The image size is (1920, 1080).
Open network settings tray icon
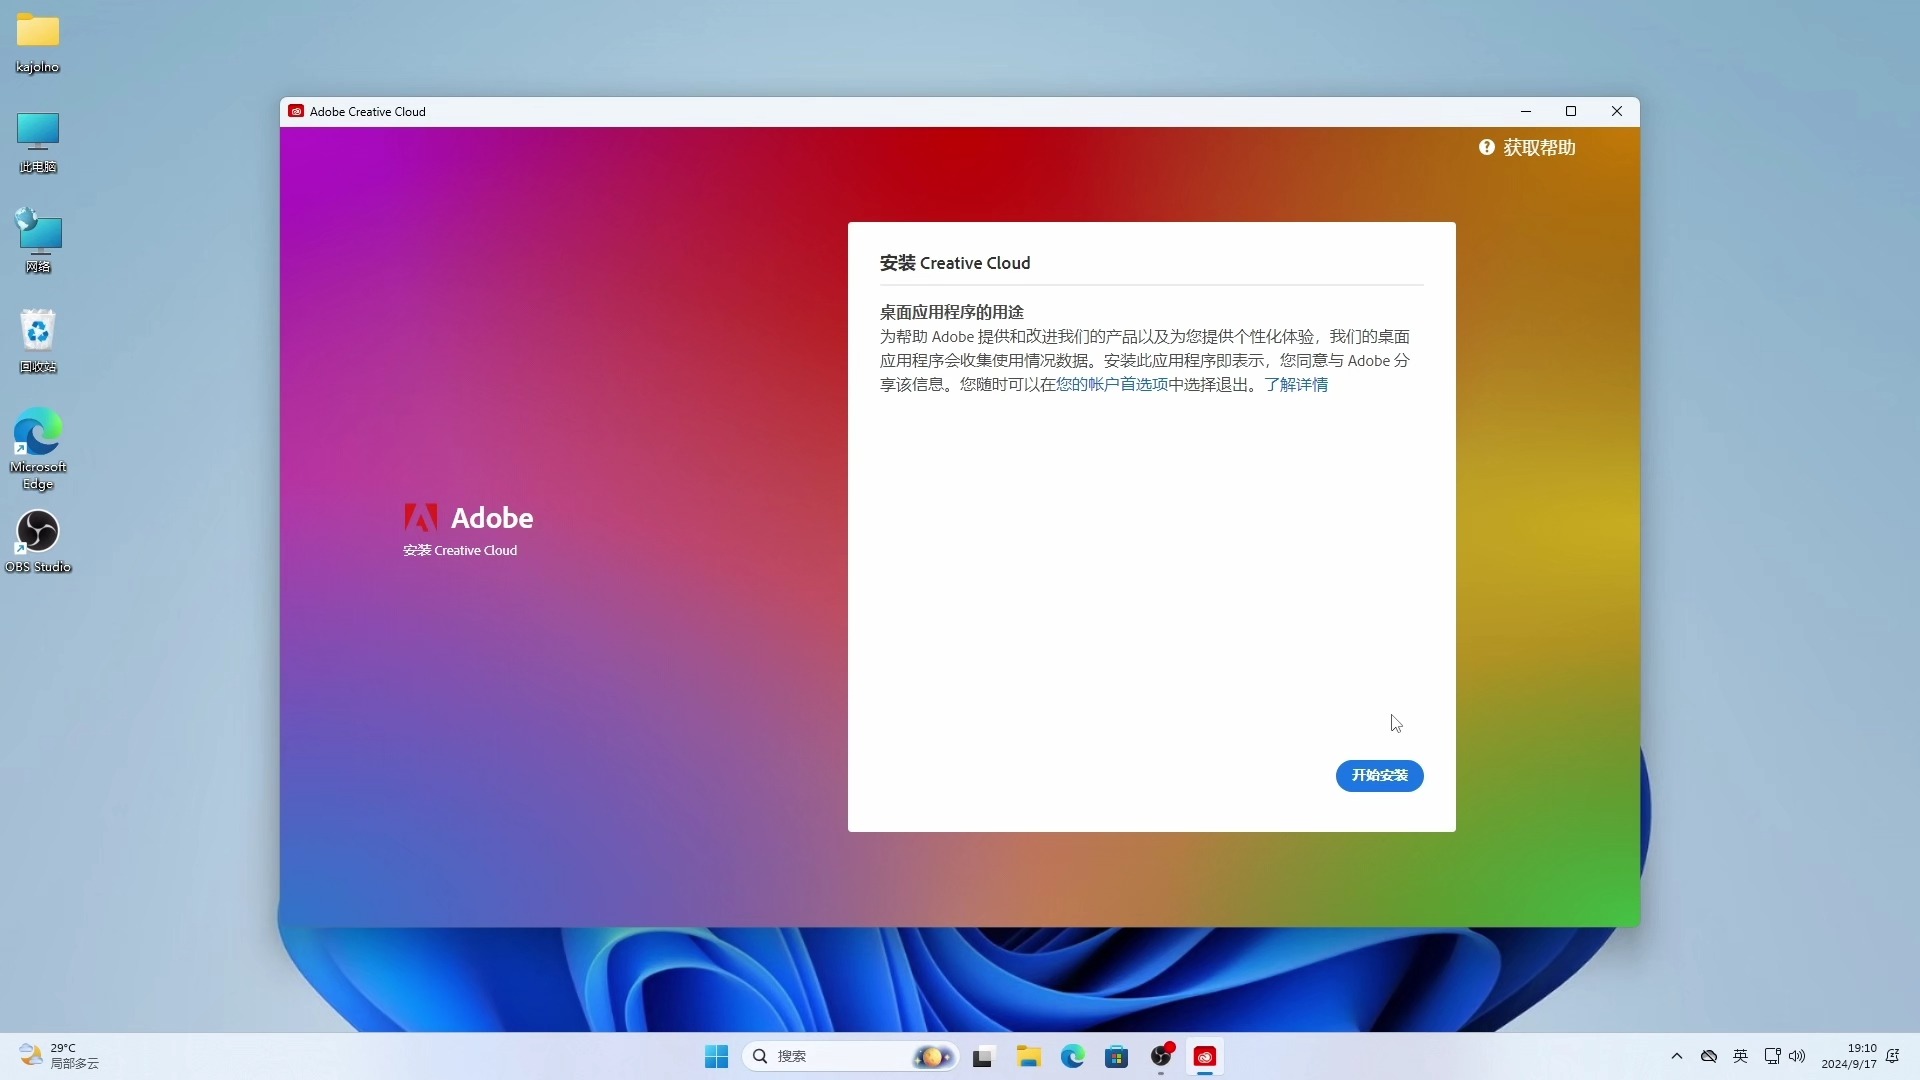pyautogui.click(x=1772, y=1056)
